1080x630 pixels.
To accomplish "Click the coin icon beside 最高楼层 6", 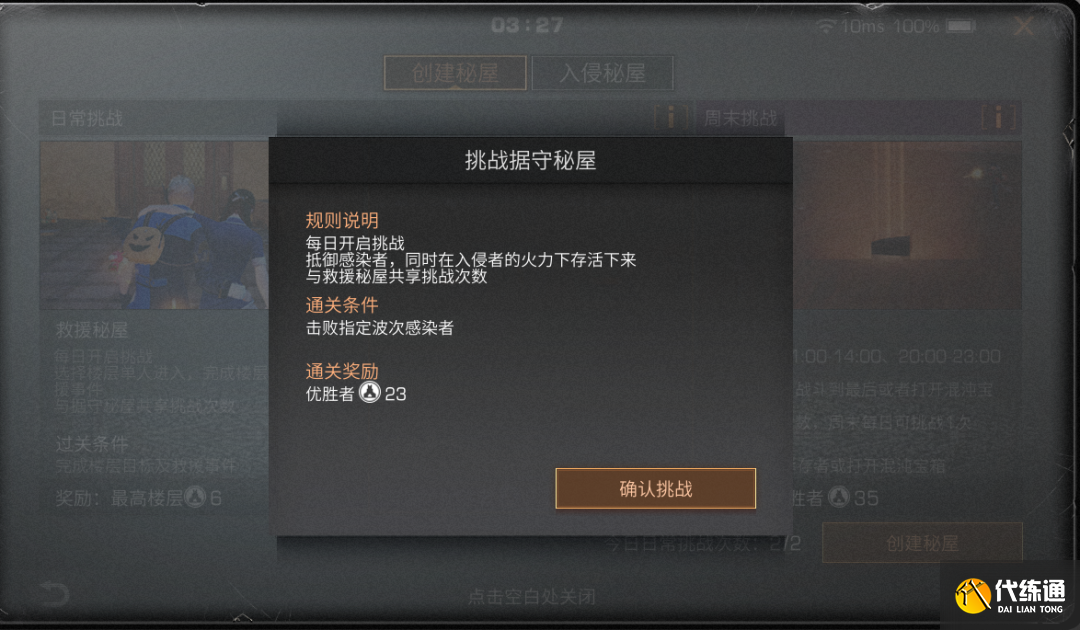I will point(196,496).
